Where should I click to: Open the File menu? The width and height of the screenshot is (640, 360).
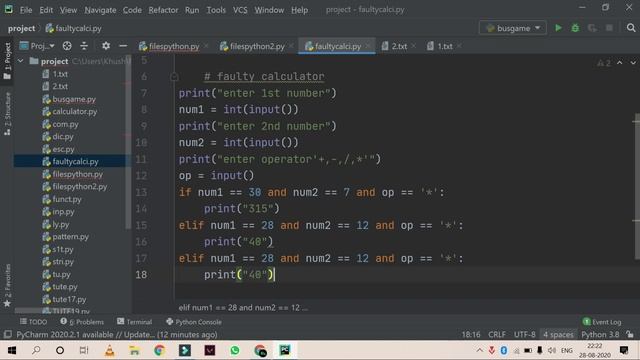tap(26, 10)
